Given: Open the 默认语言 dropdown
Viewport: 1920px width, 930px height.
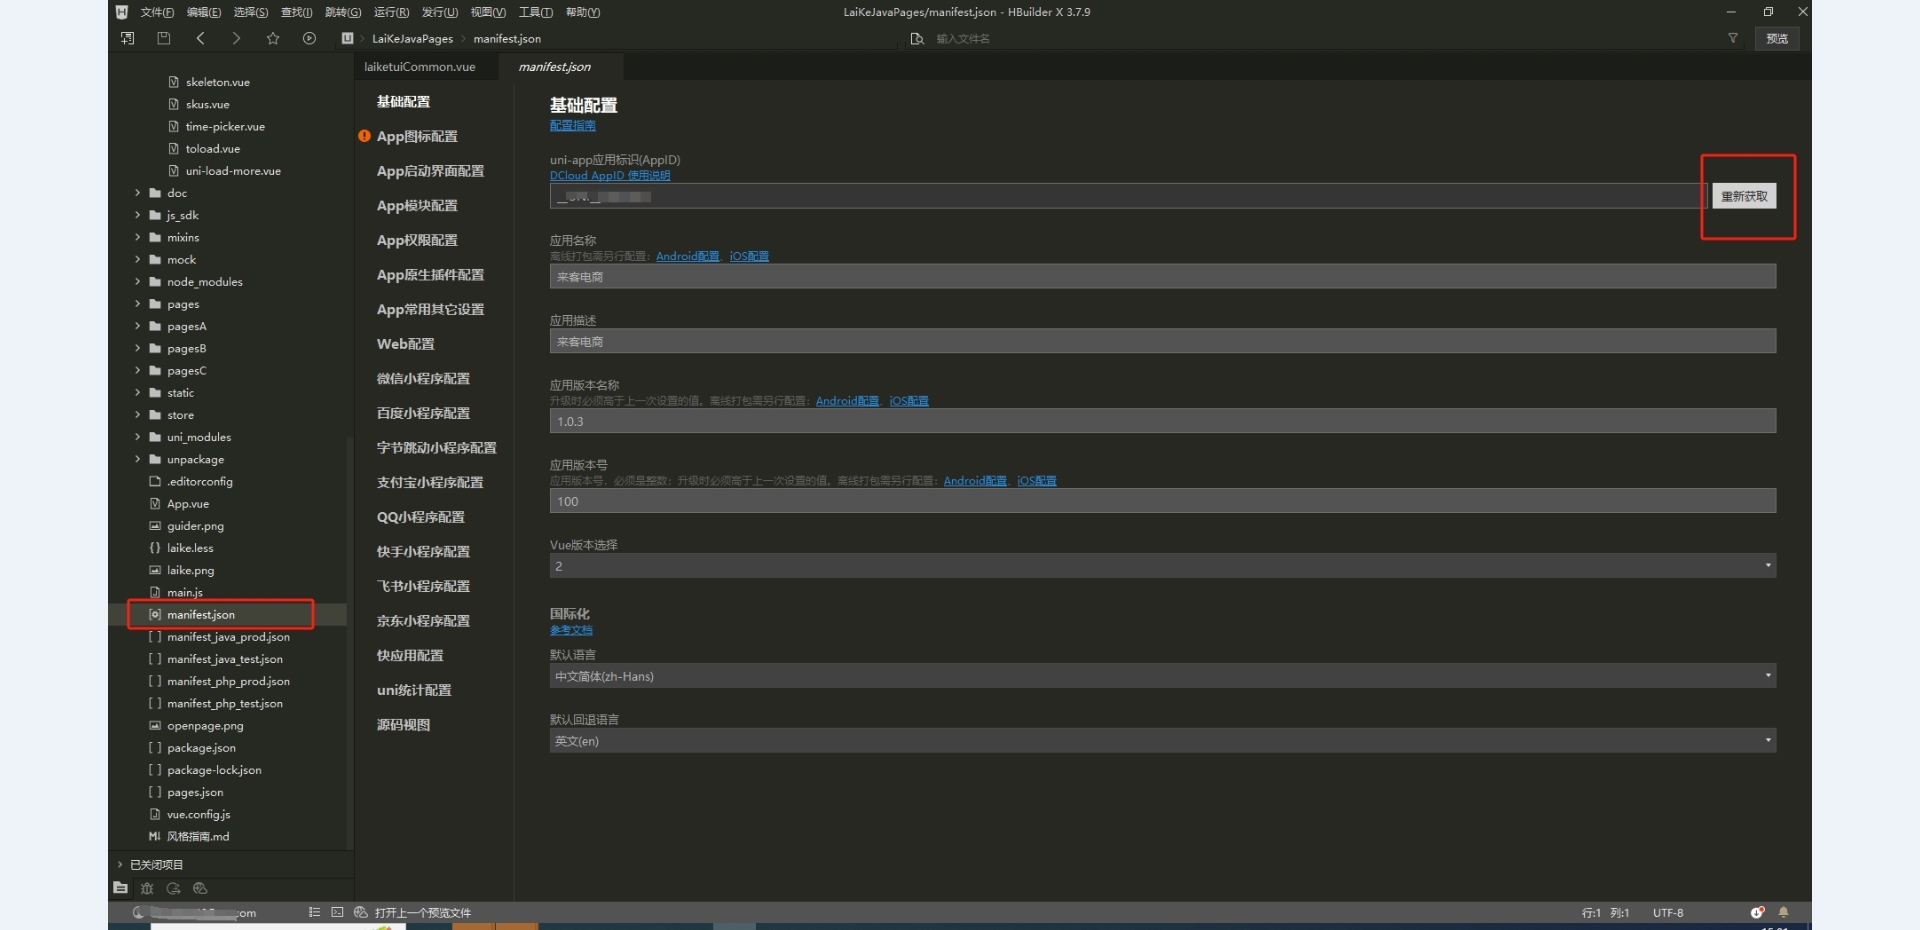Looking at the screenshot, I should [1162, 676].
